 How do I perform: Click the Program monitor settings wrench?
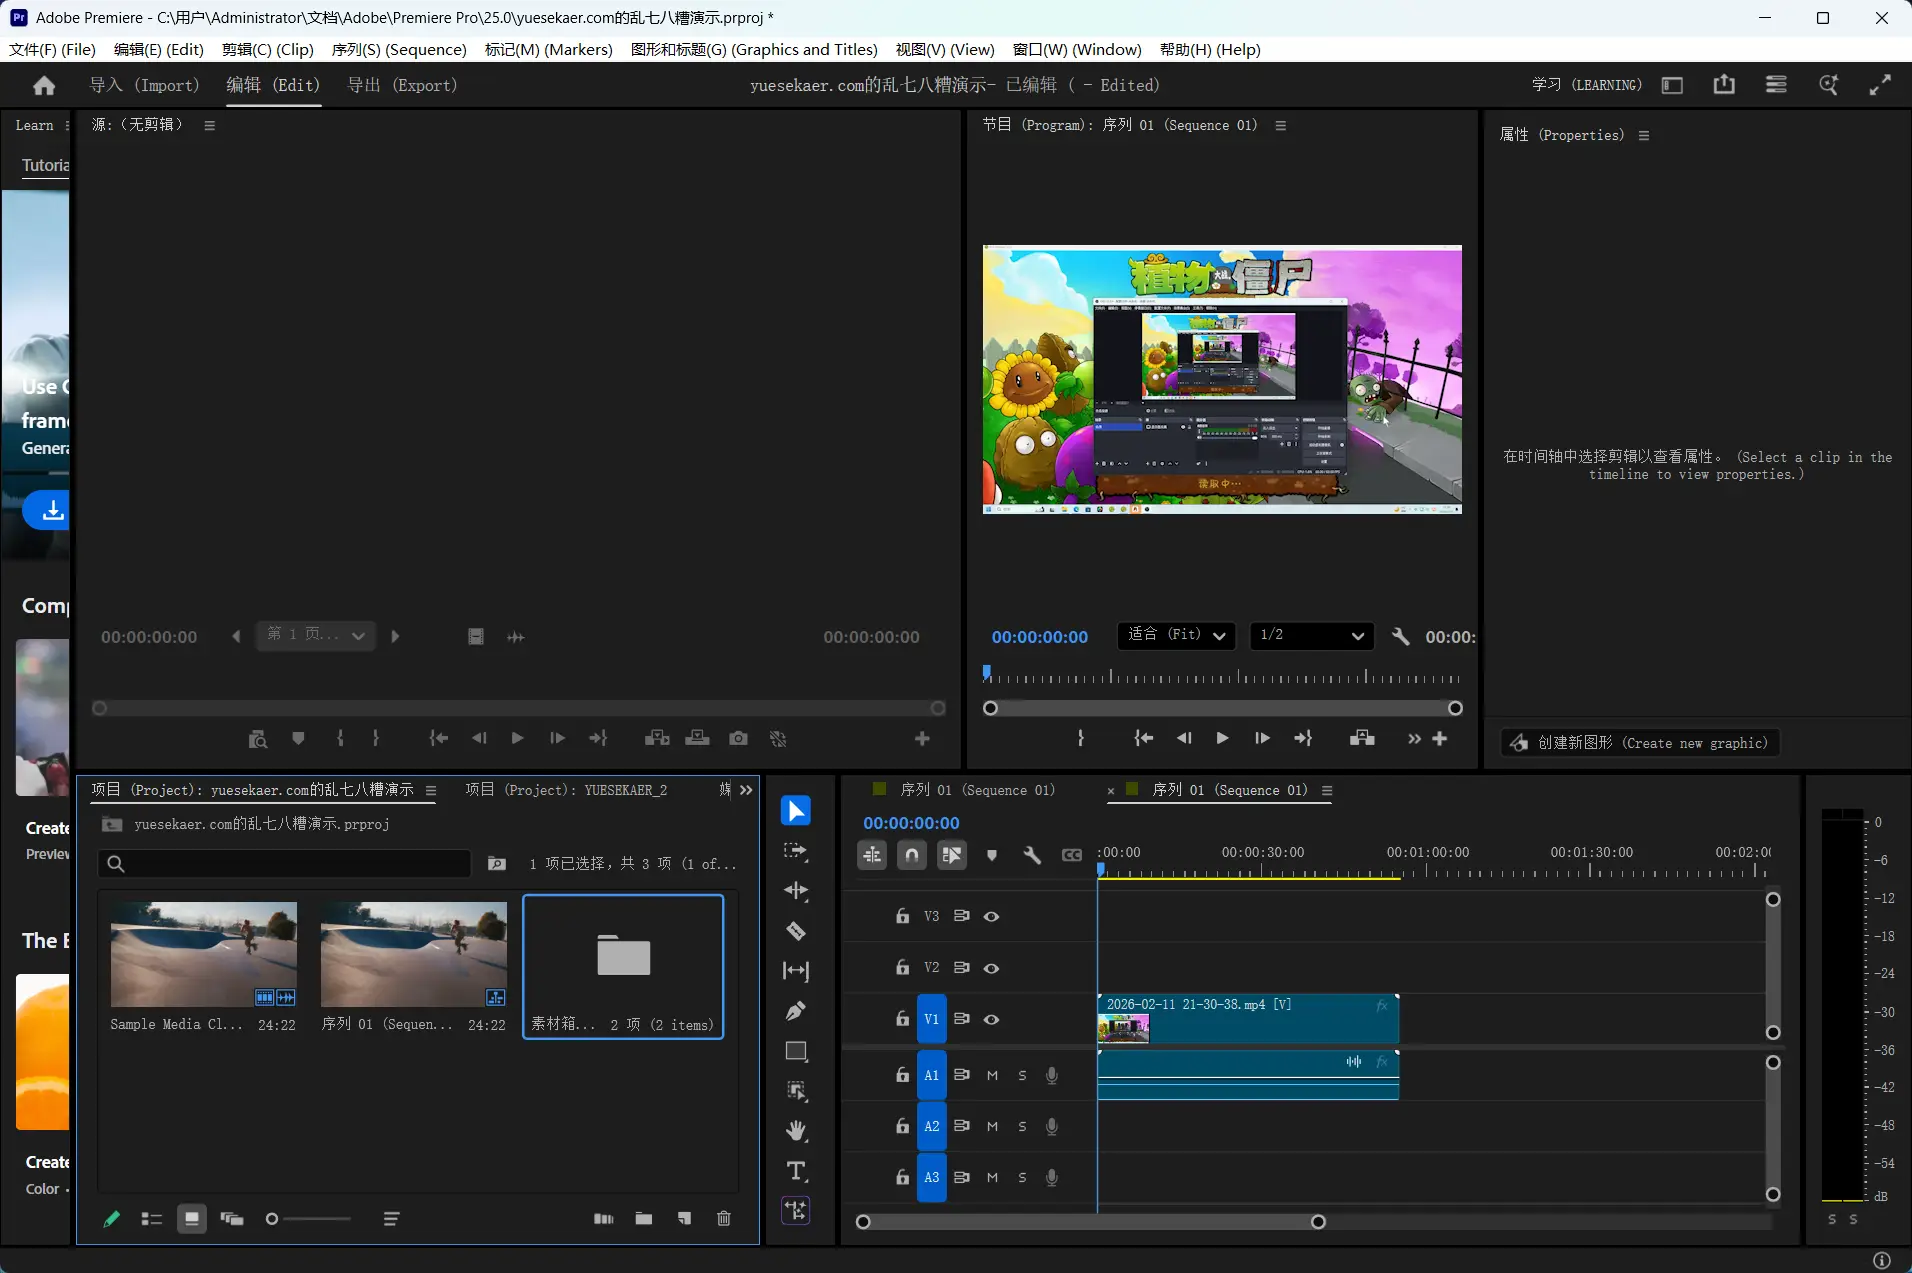1400,637
